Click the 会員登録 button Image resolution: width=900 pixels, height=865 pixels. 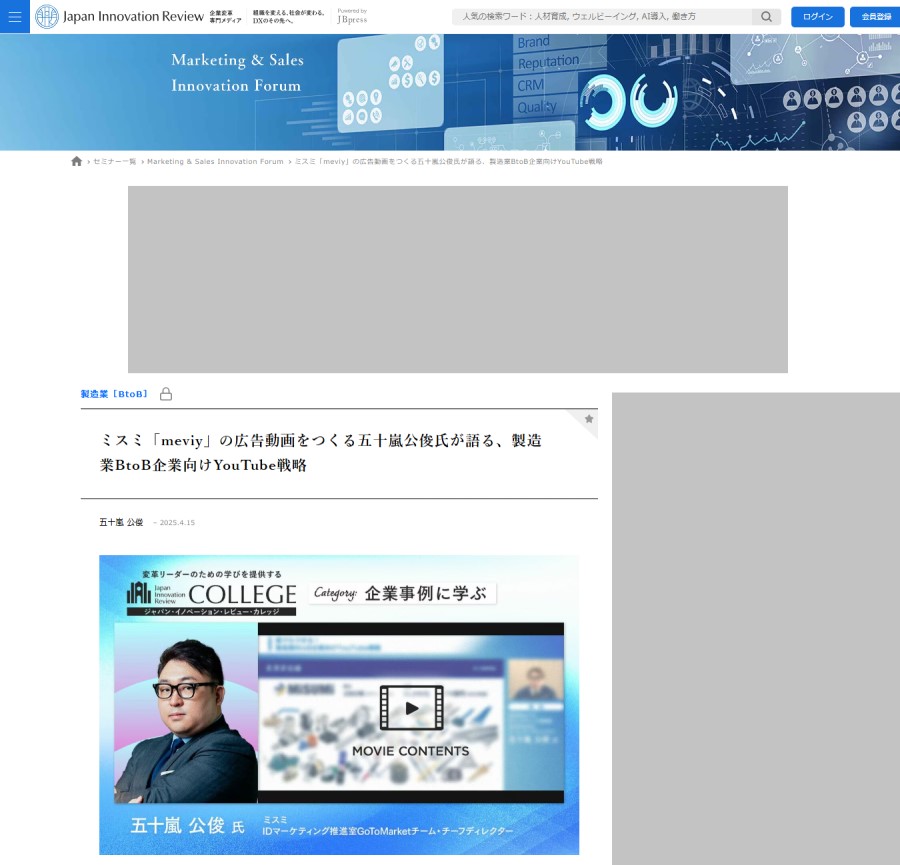(x=875, y=17)
